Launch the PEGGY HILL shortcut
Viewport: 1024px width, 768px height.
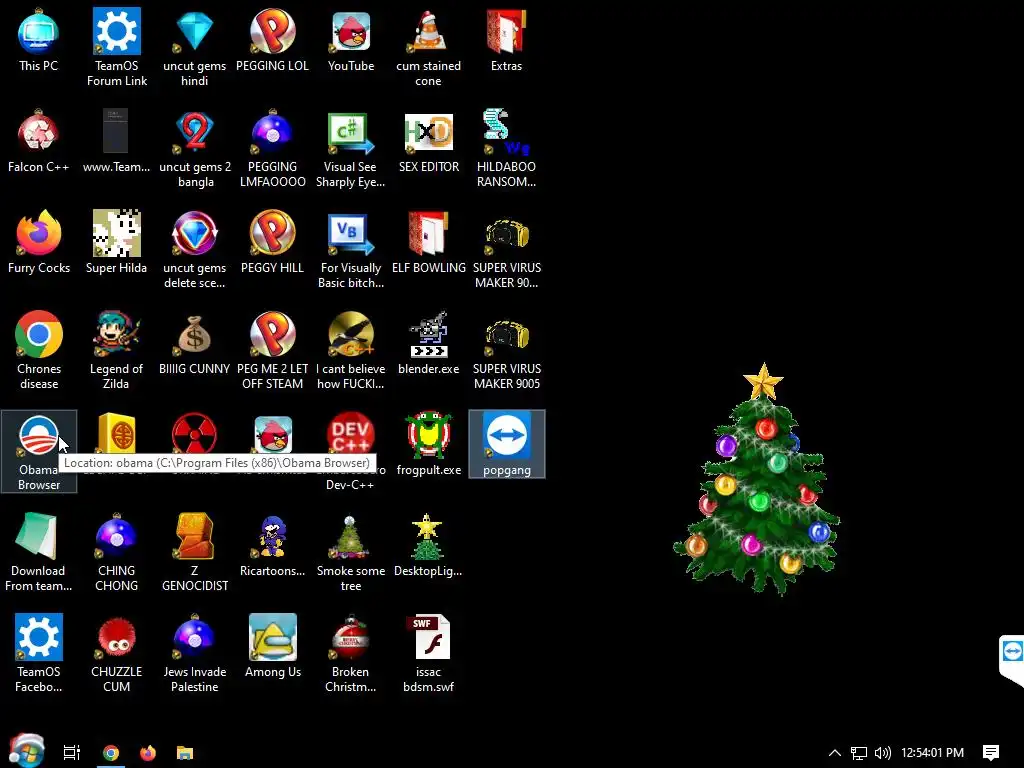pyautogui.click(x=272, y=242)
